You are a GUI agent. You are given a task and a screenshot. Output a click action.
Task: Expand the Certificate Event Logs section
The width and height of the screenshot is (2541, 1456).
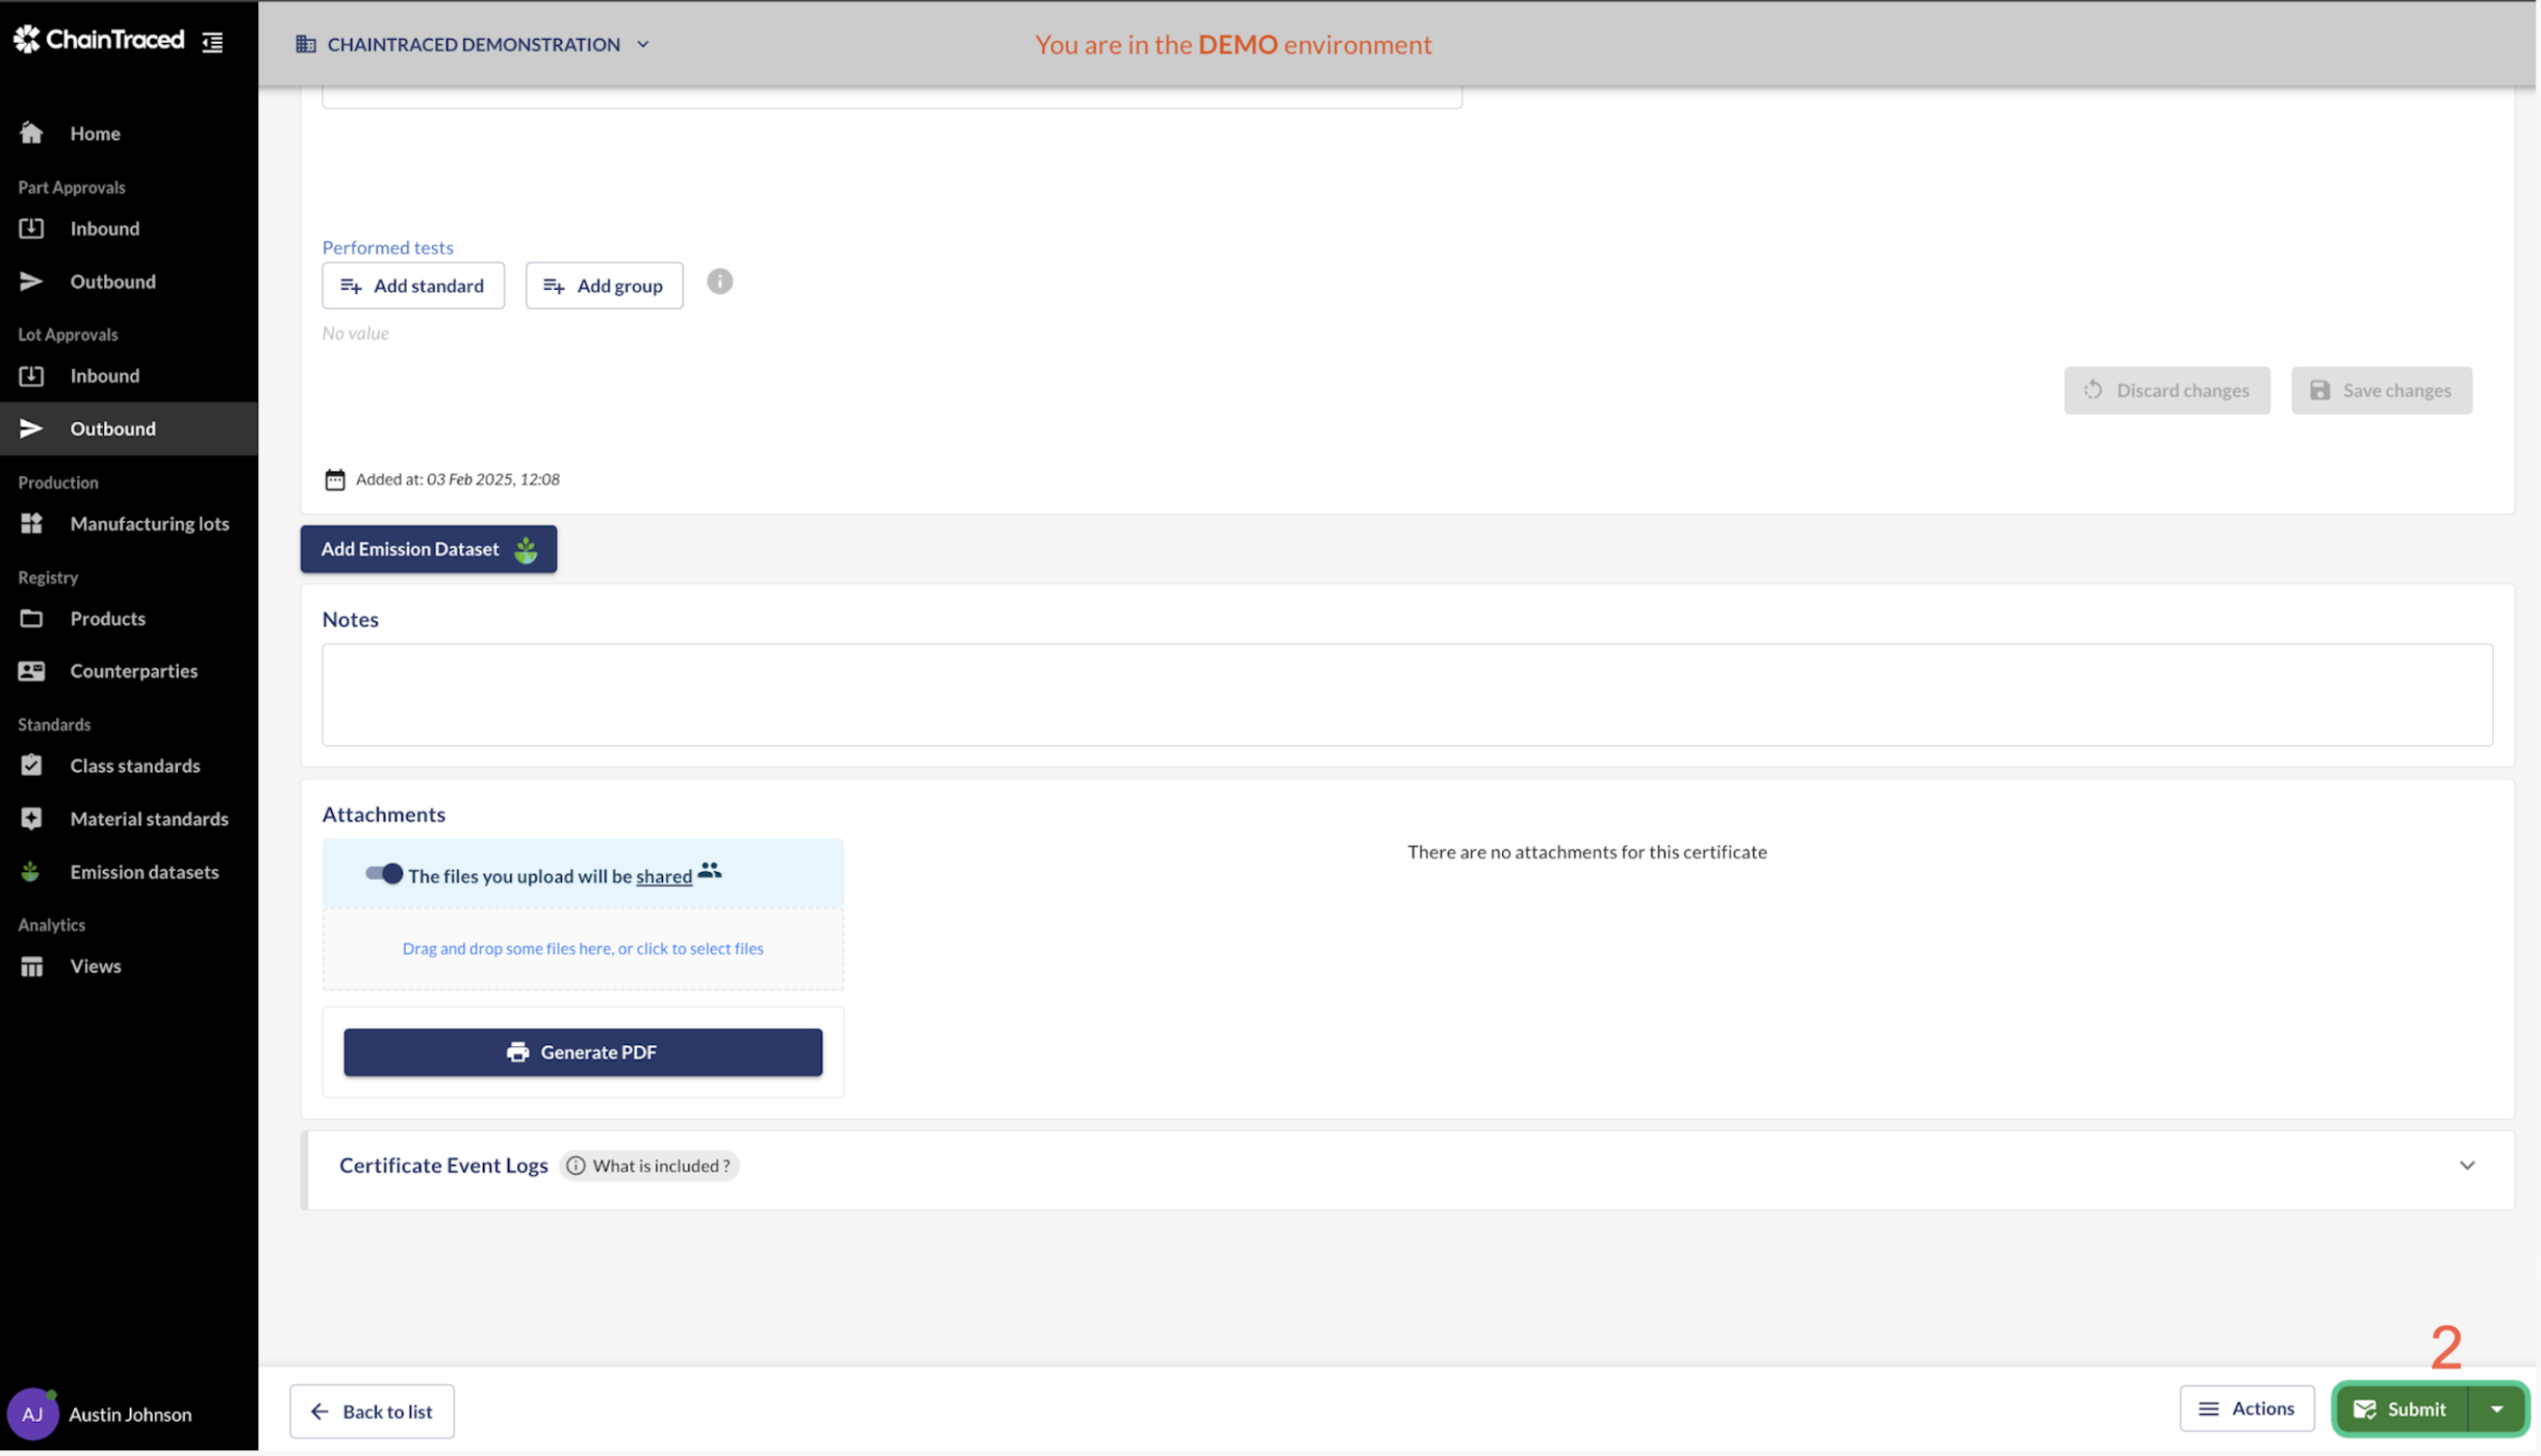point(2467,1165)
